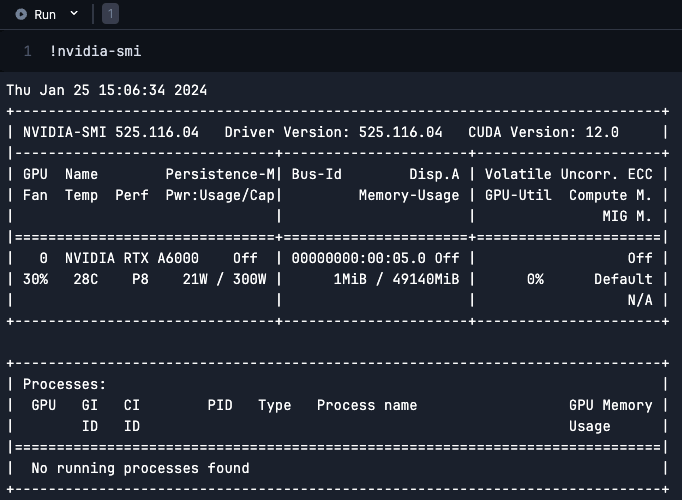Screen dimensions: 682x500
Task: Click CUDA Version: 12.0 text
Action: (543, 132)
